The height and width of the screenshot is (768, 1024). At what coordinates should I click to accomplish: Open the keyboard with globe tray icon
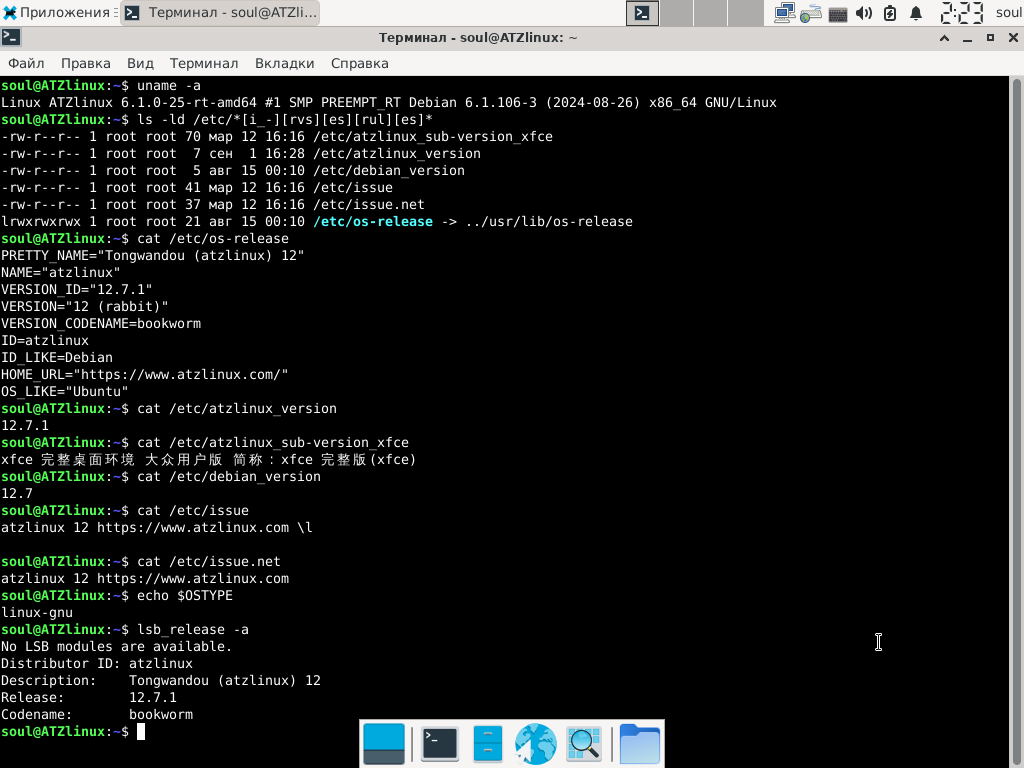pyautogui.click(x=810, y=13)
